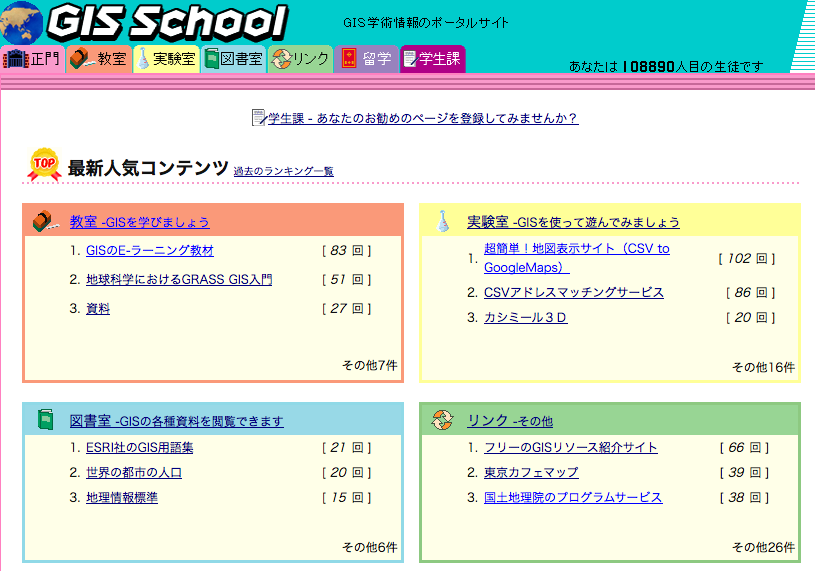Open ESRI社のGIS用語集 link

pos(139,447)
